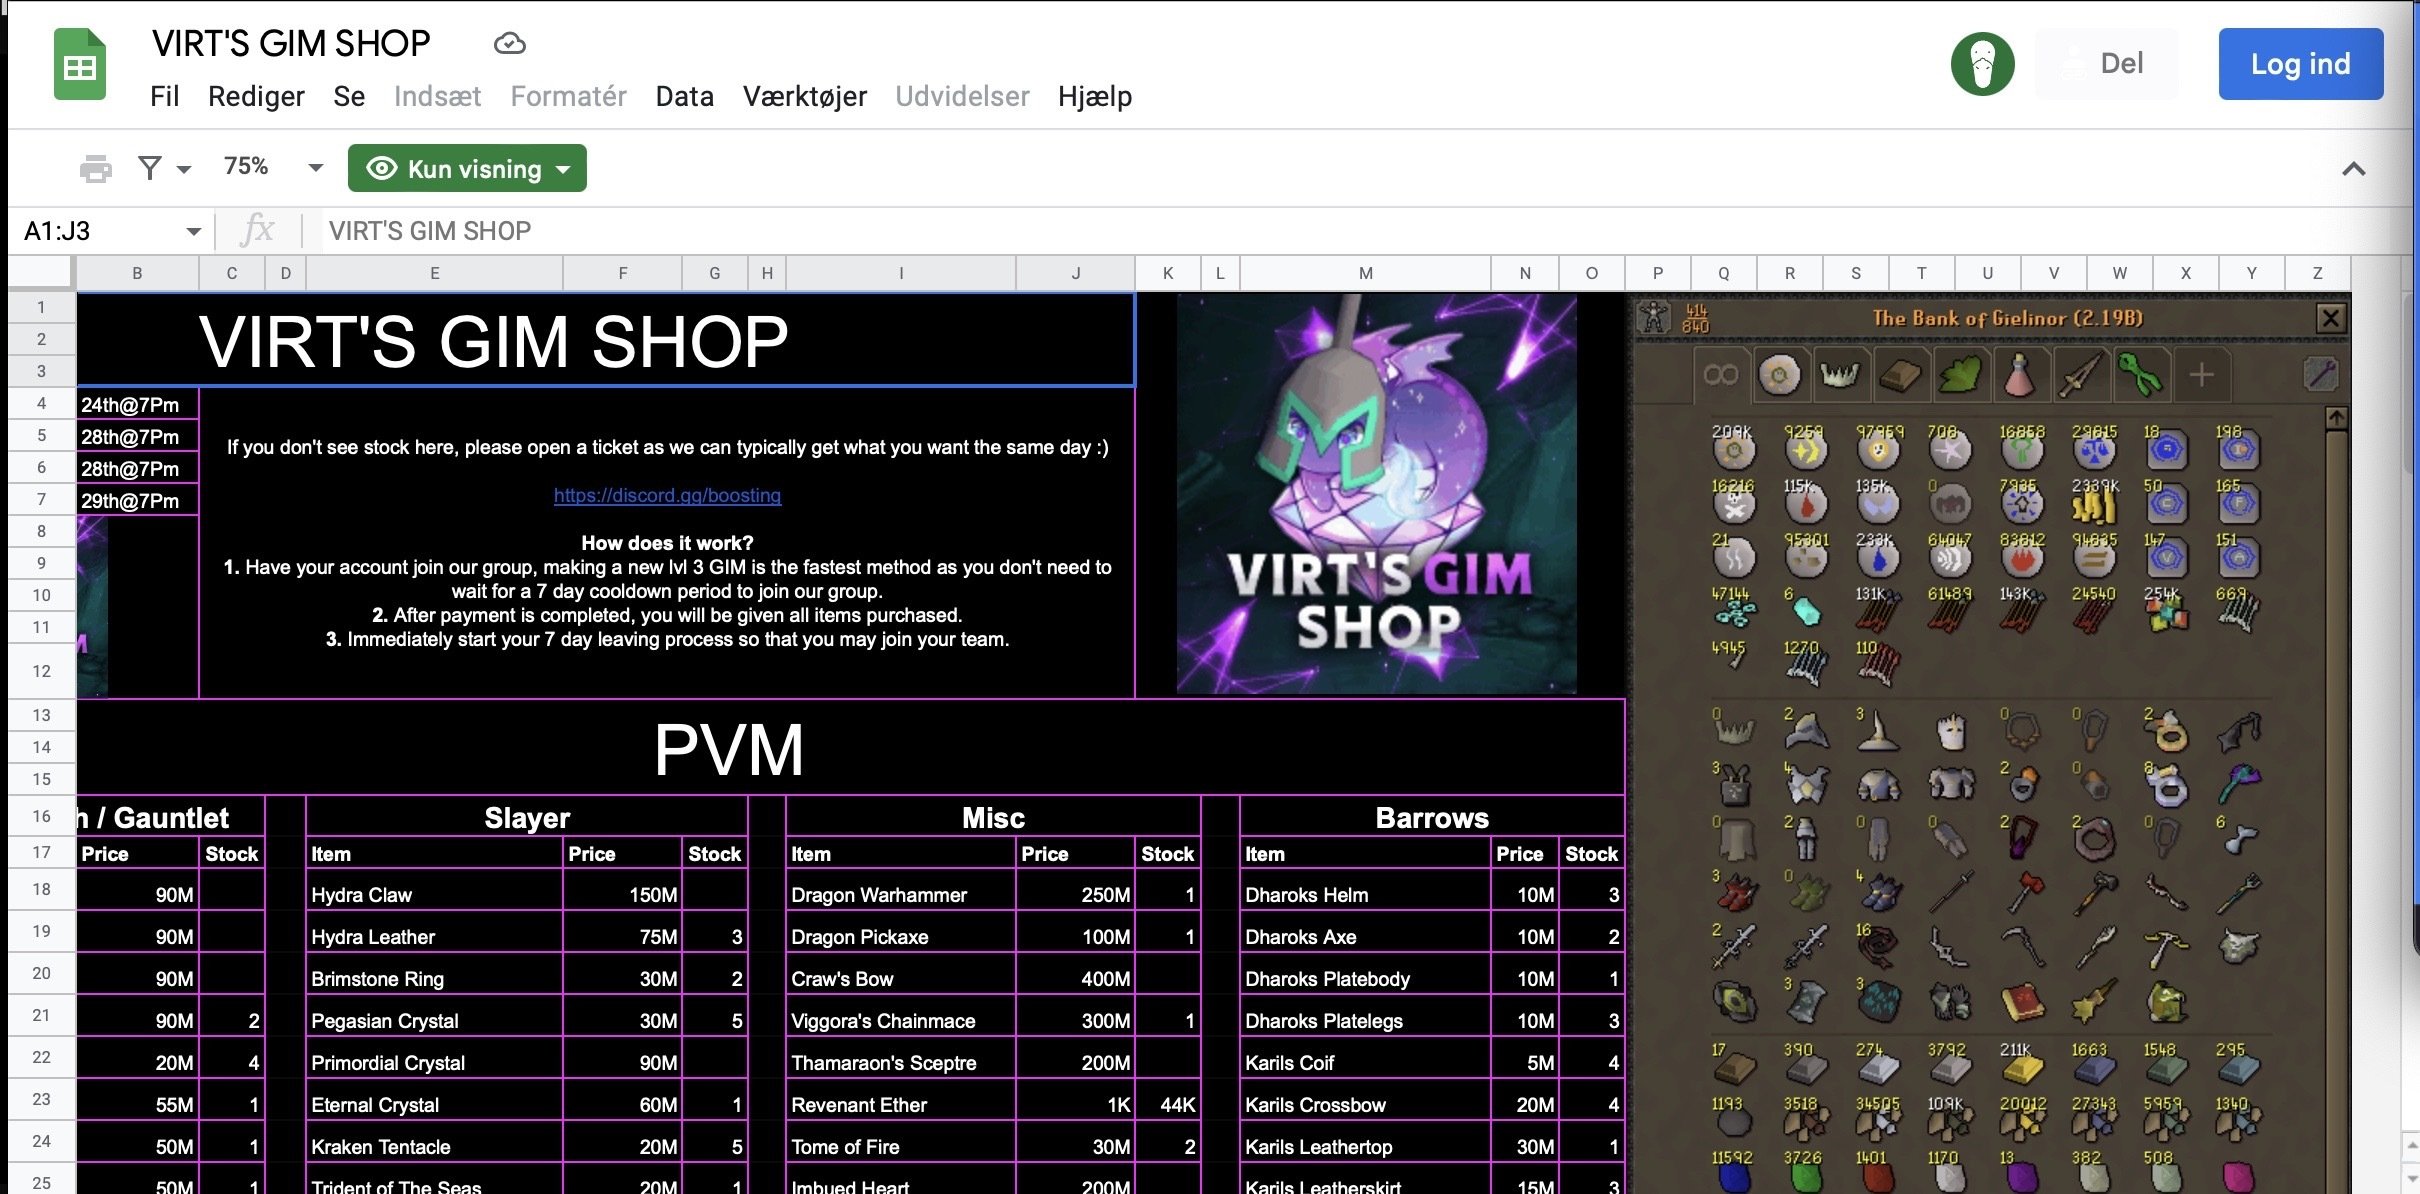
Task: Open the filter views funnel icon
Action: [150, 168]
